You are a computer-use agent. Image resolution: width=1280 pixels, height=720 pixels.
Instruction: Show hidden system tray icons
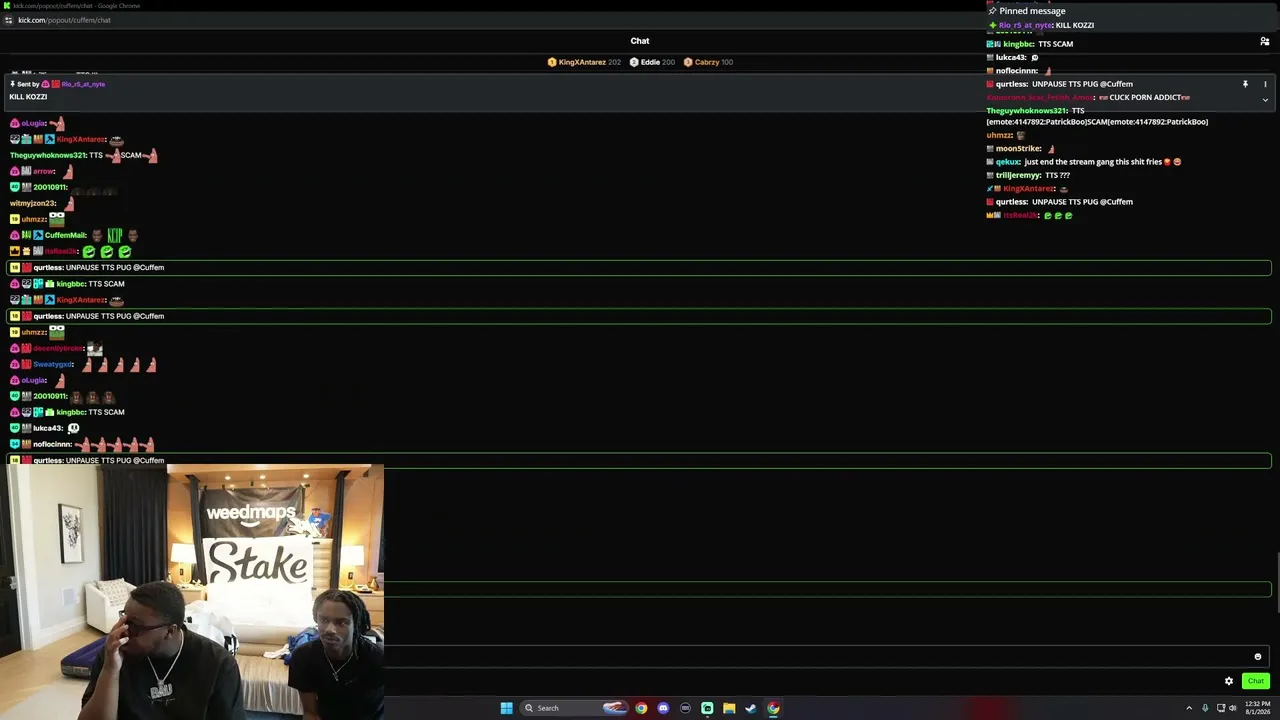tap(1189, 708)
